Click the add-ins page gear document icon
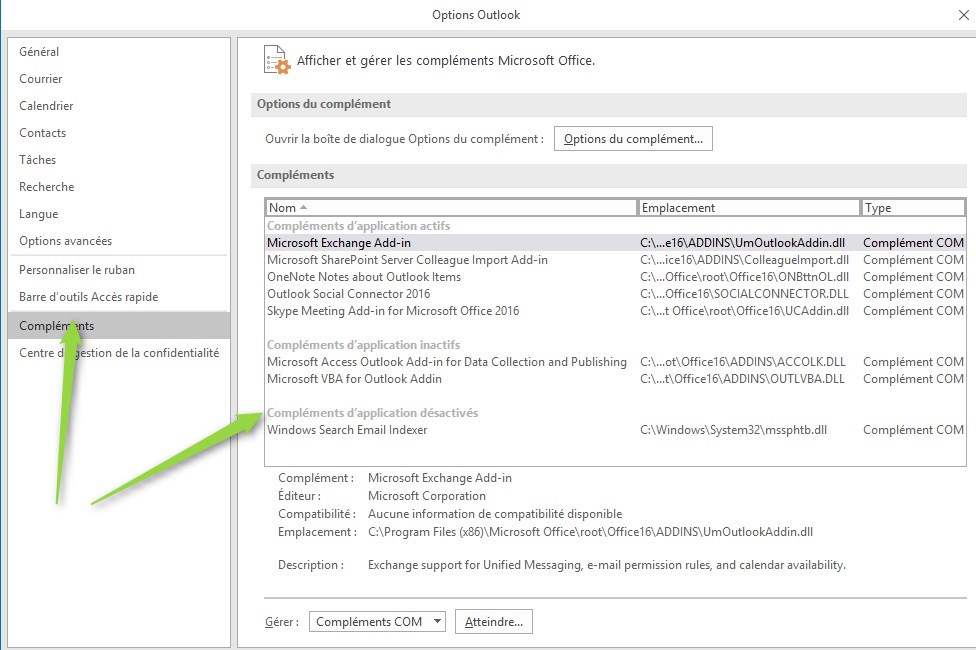Image resolution: width=976 pixels, height=650 pixels. click(x=276, y=60)
